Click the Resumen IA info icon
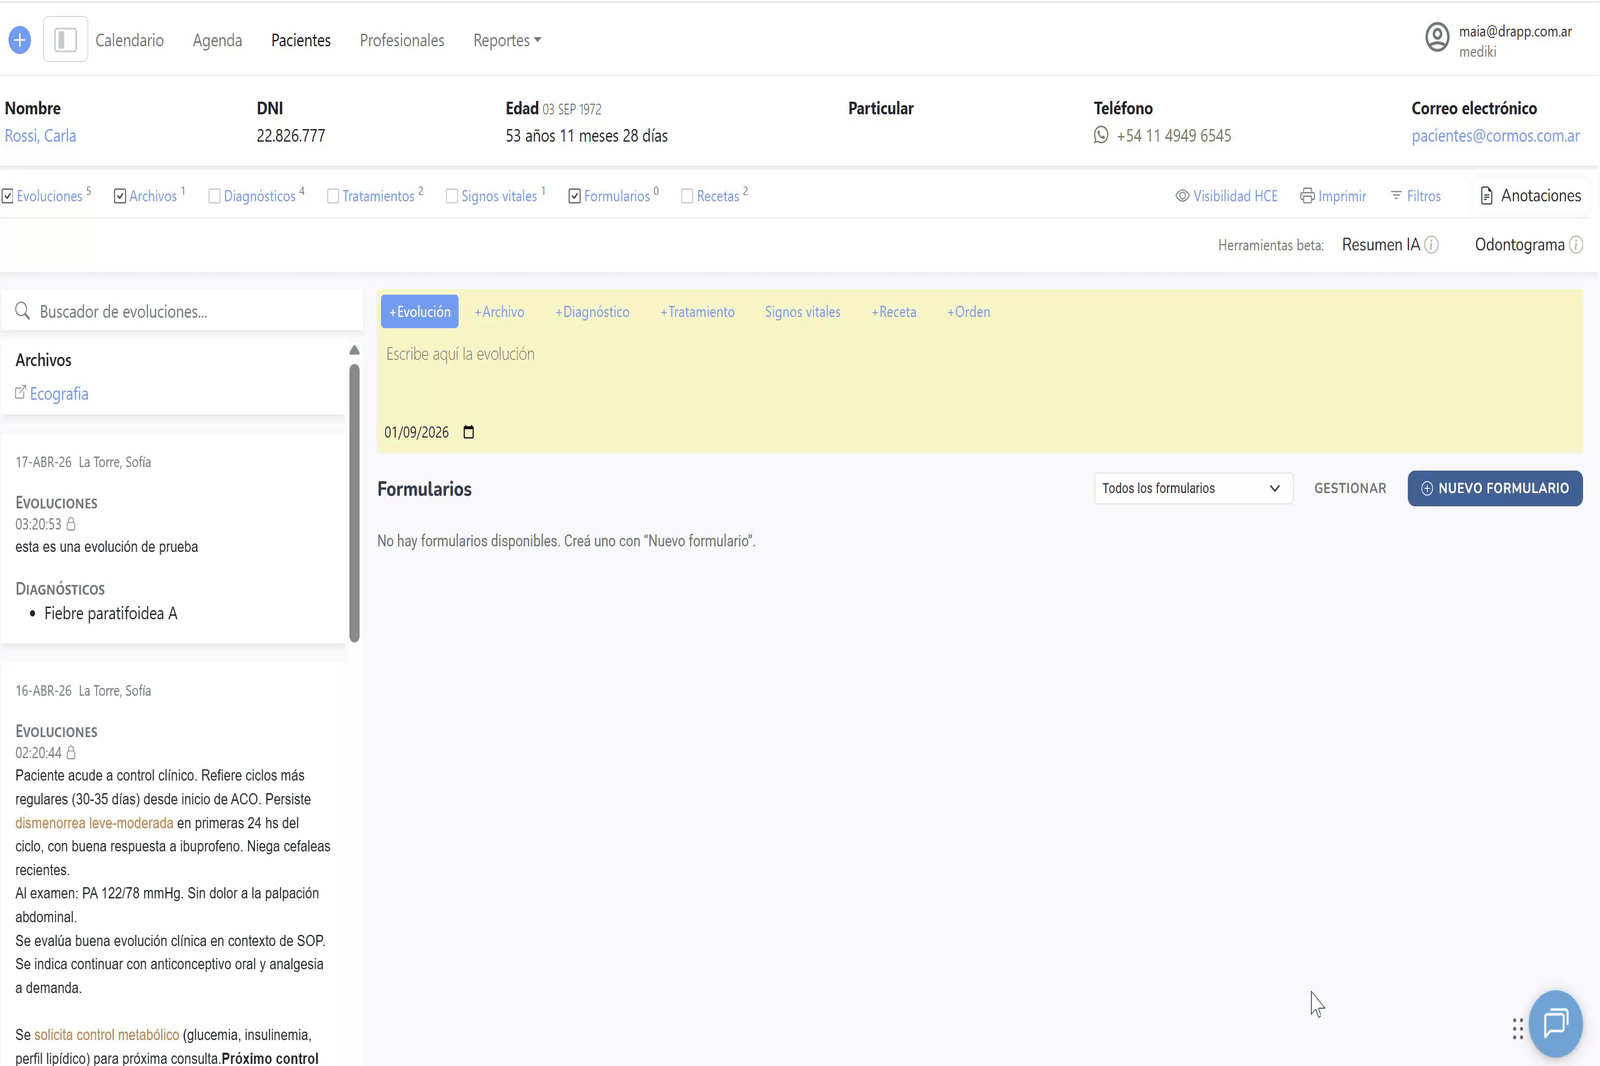 (x=1431, y=245)
